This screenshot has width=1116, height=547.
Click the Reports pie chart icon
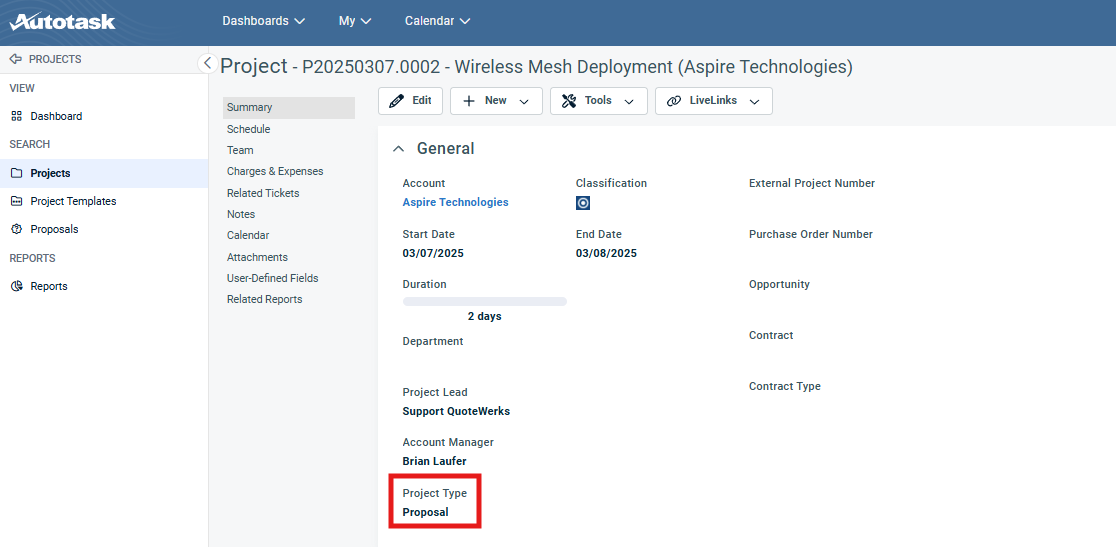coord(16,286)
